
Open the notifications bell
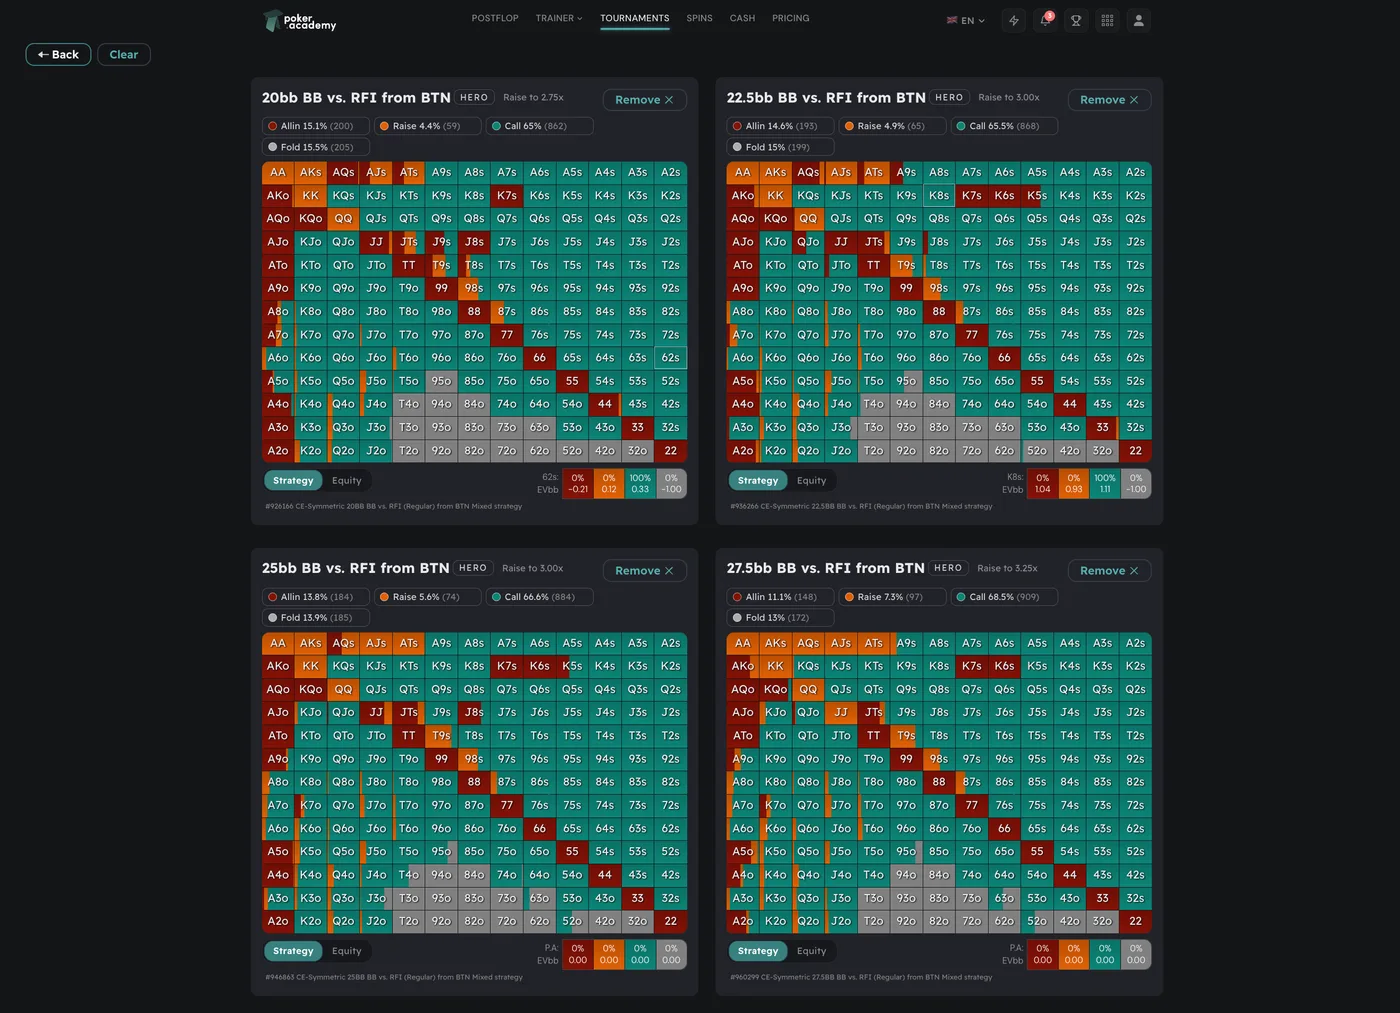1045,21
